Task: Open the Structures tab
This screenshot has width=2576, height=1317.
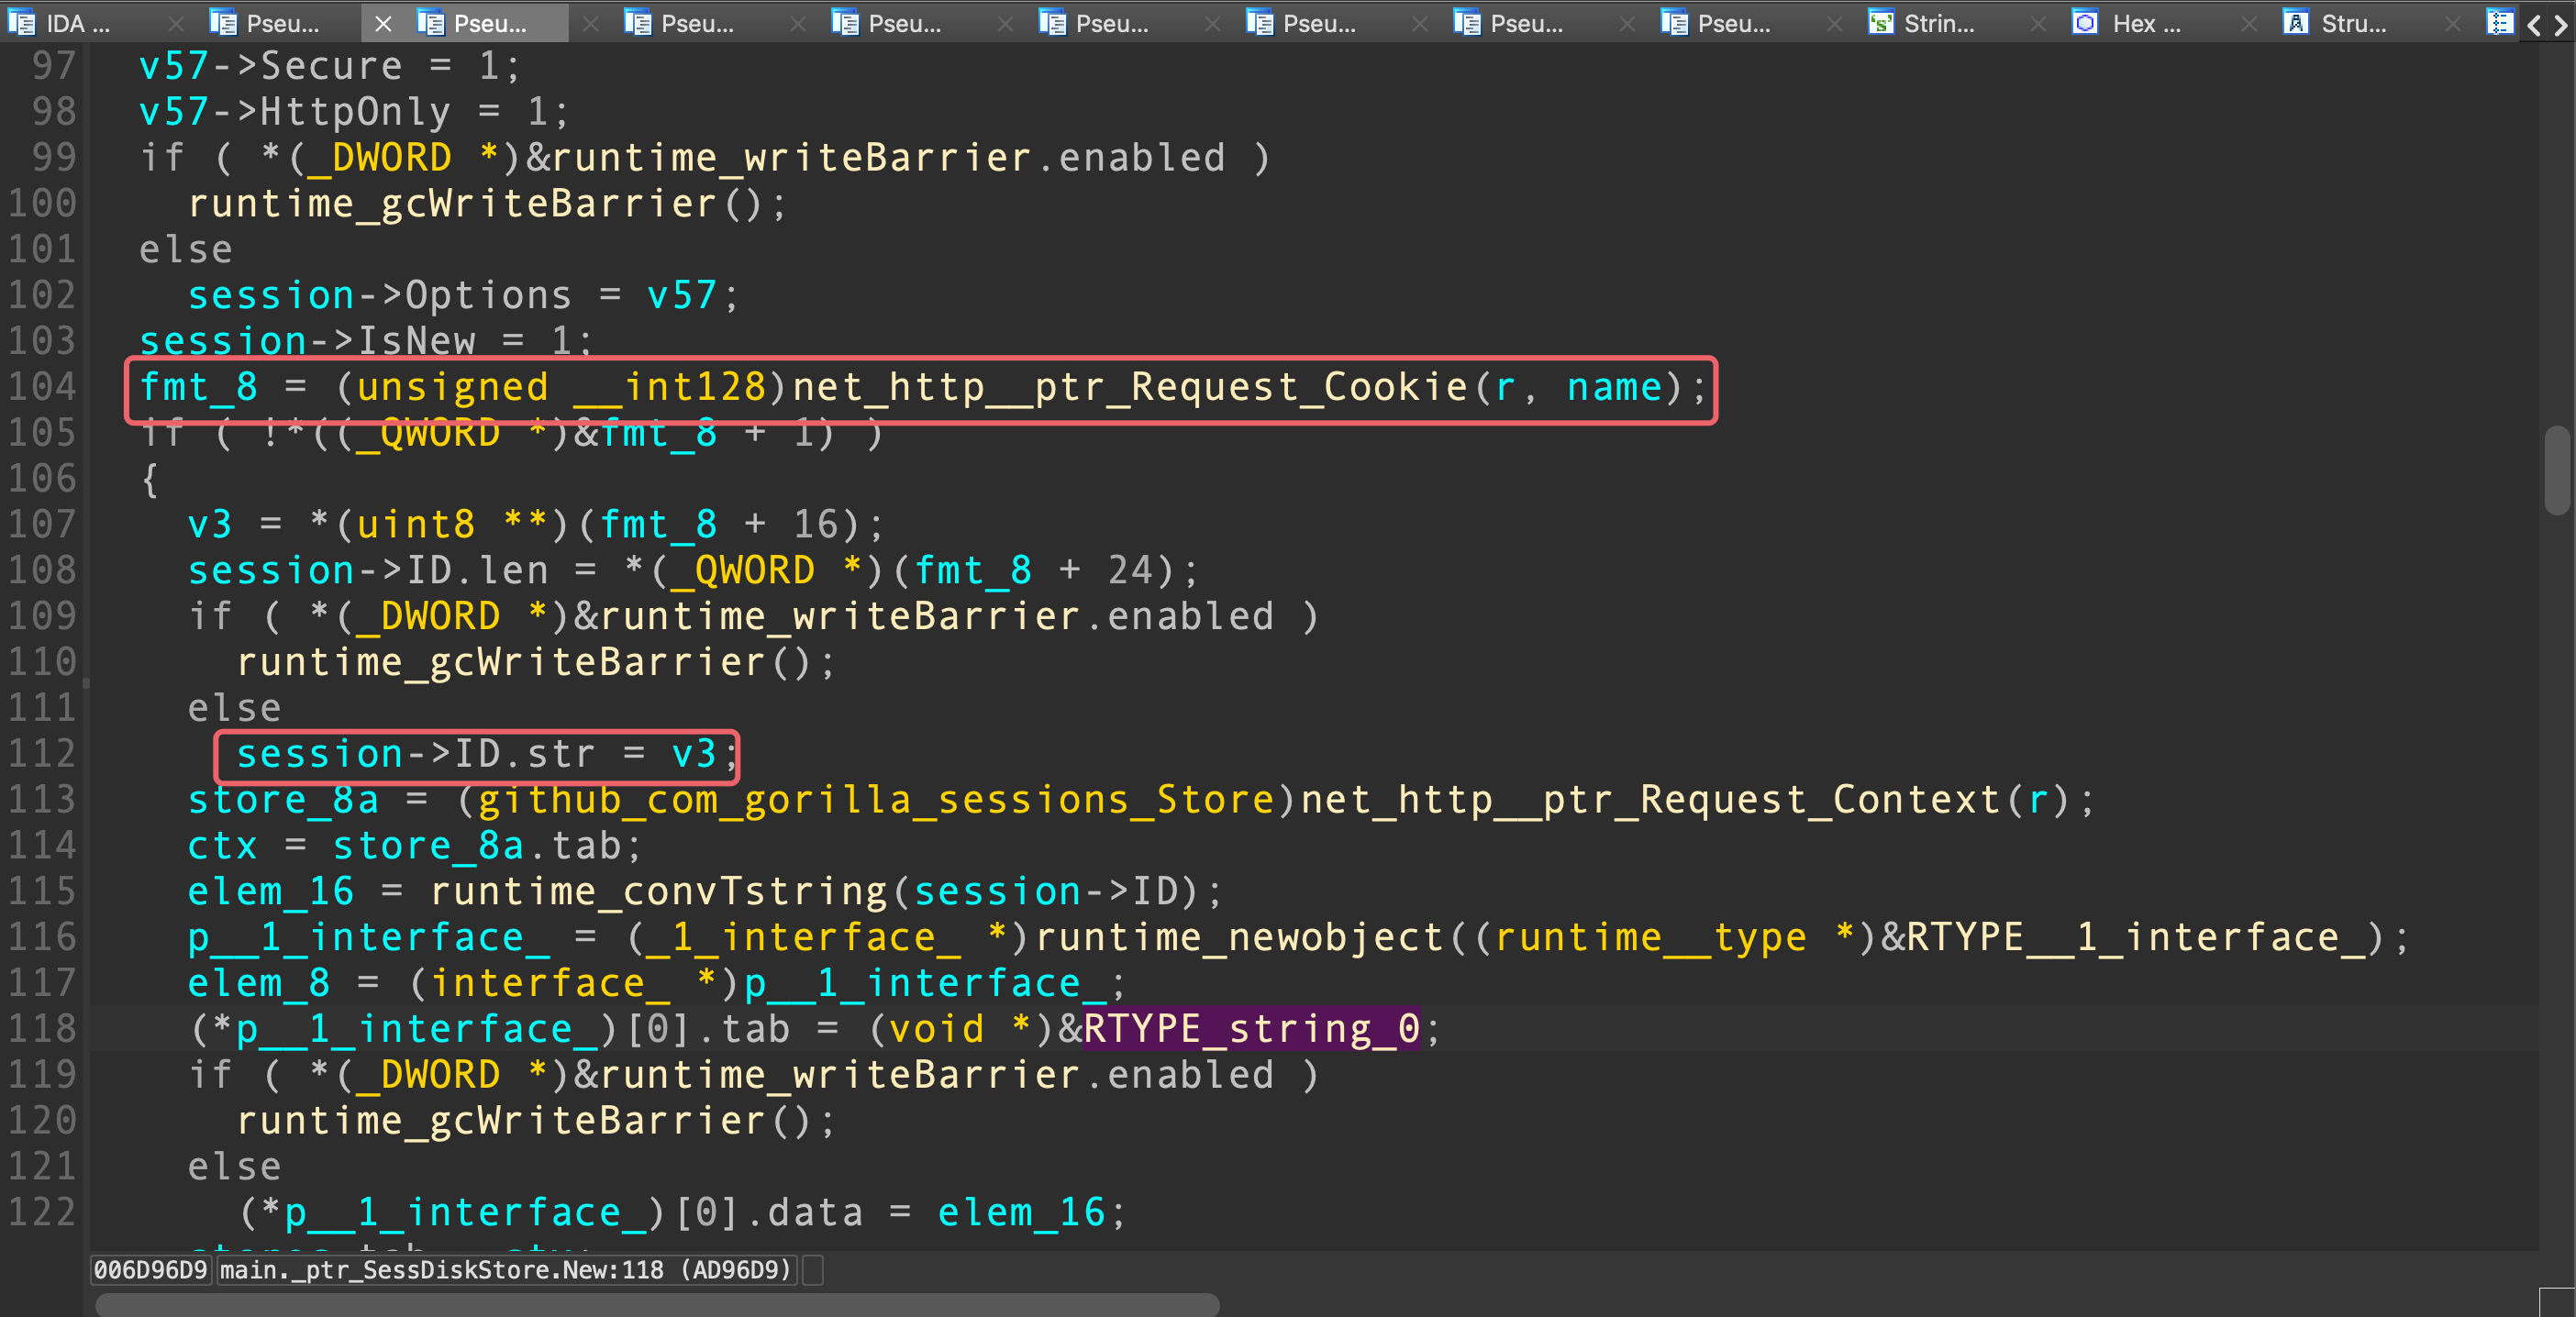Action: point(2353,23)
